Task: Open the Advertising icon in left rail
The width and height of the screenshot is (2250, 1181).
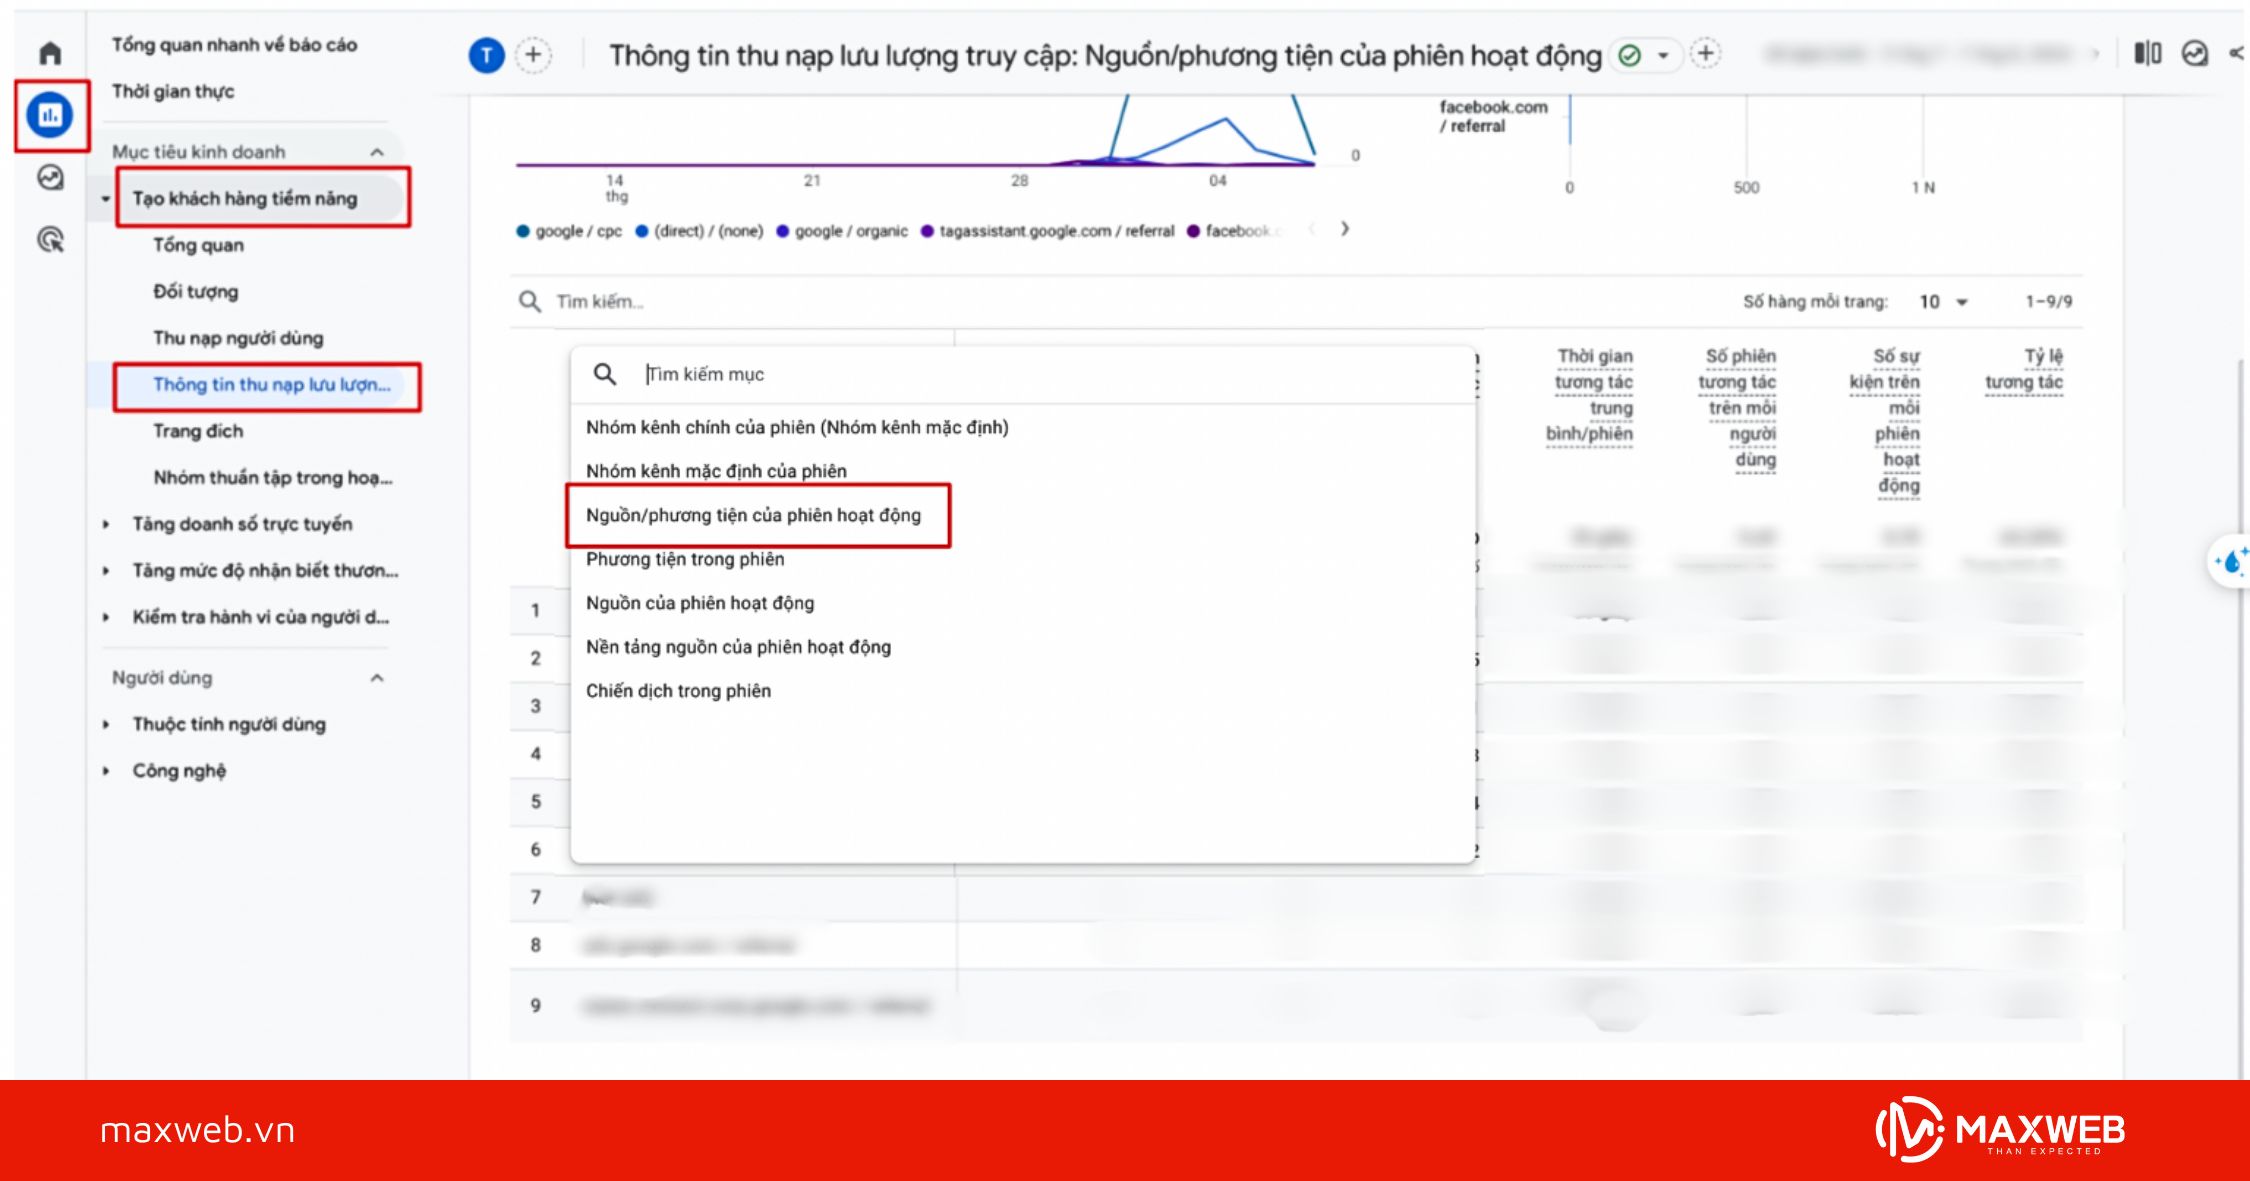Action: [x=50, y=240]
